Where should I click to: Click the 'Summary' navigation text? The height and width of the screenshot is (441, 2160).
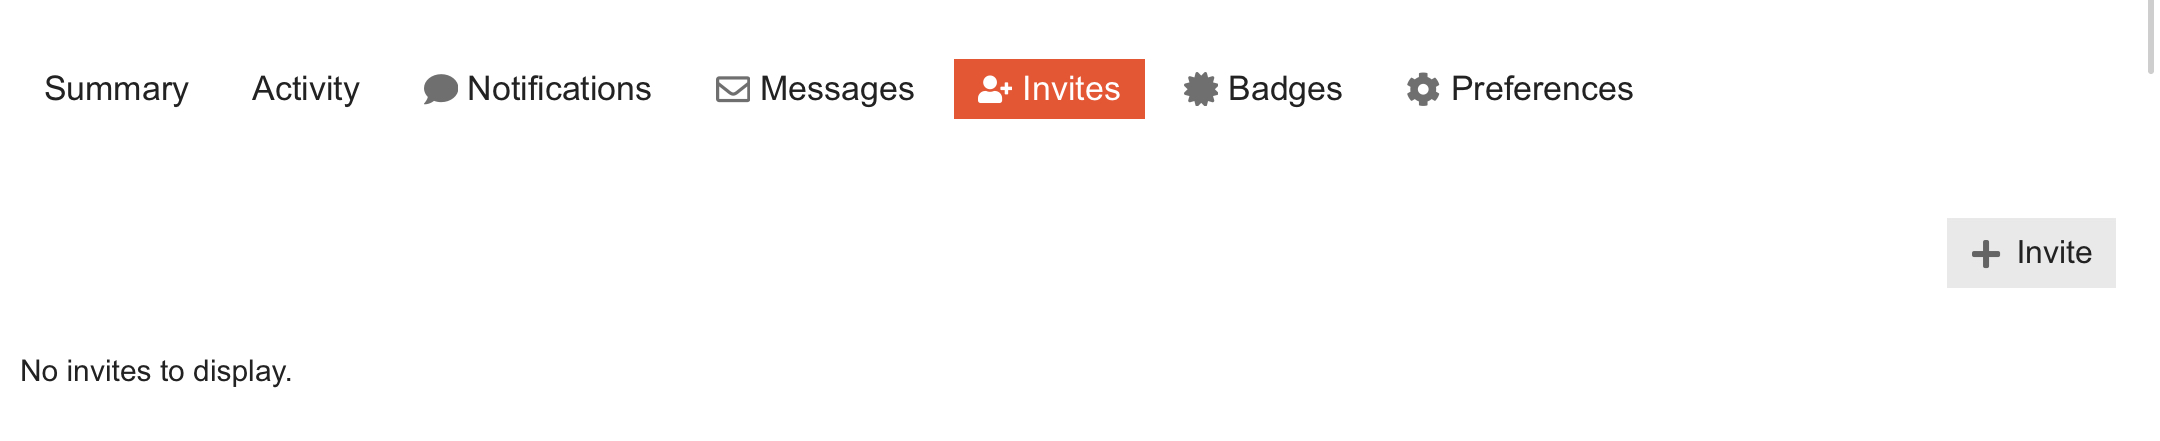[116, 89]
